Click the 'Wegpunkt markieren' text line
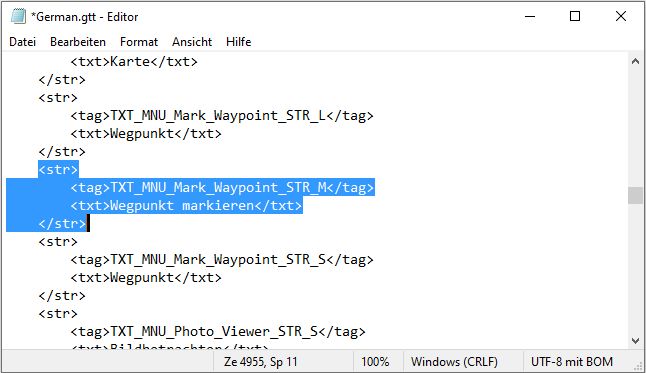646x373 pixels. [186, 206]
